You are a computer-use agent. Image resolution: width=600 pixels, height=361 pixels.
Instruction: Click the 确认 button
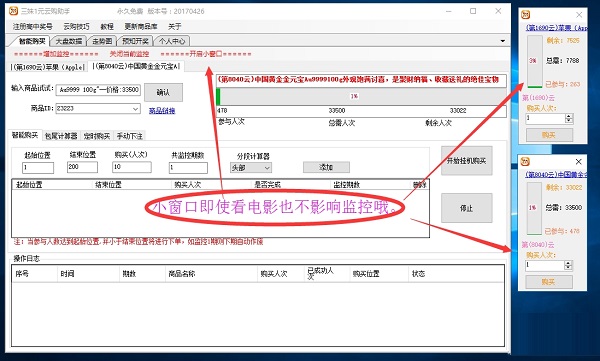coord(163,92)
